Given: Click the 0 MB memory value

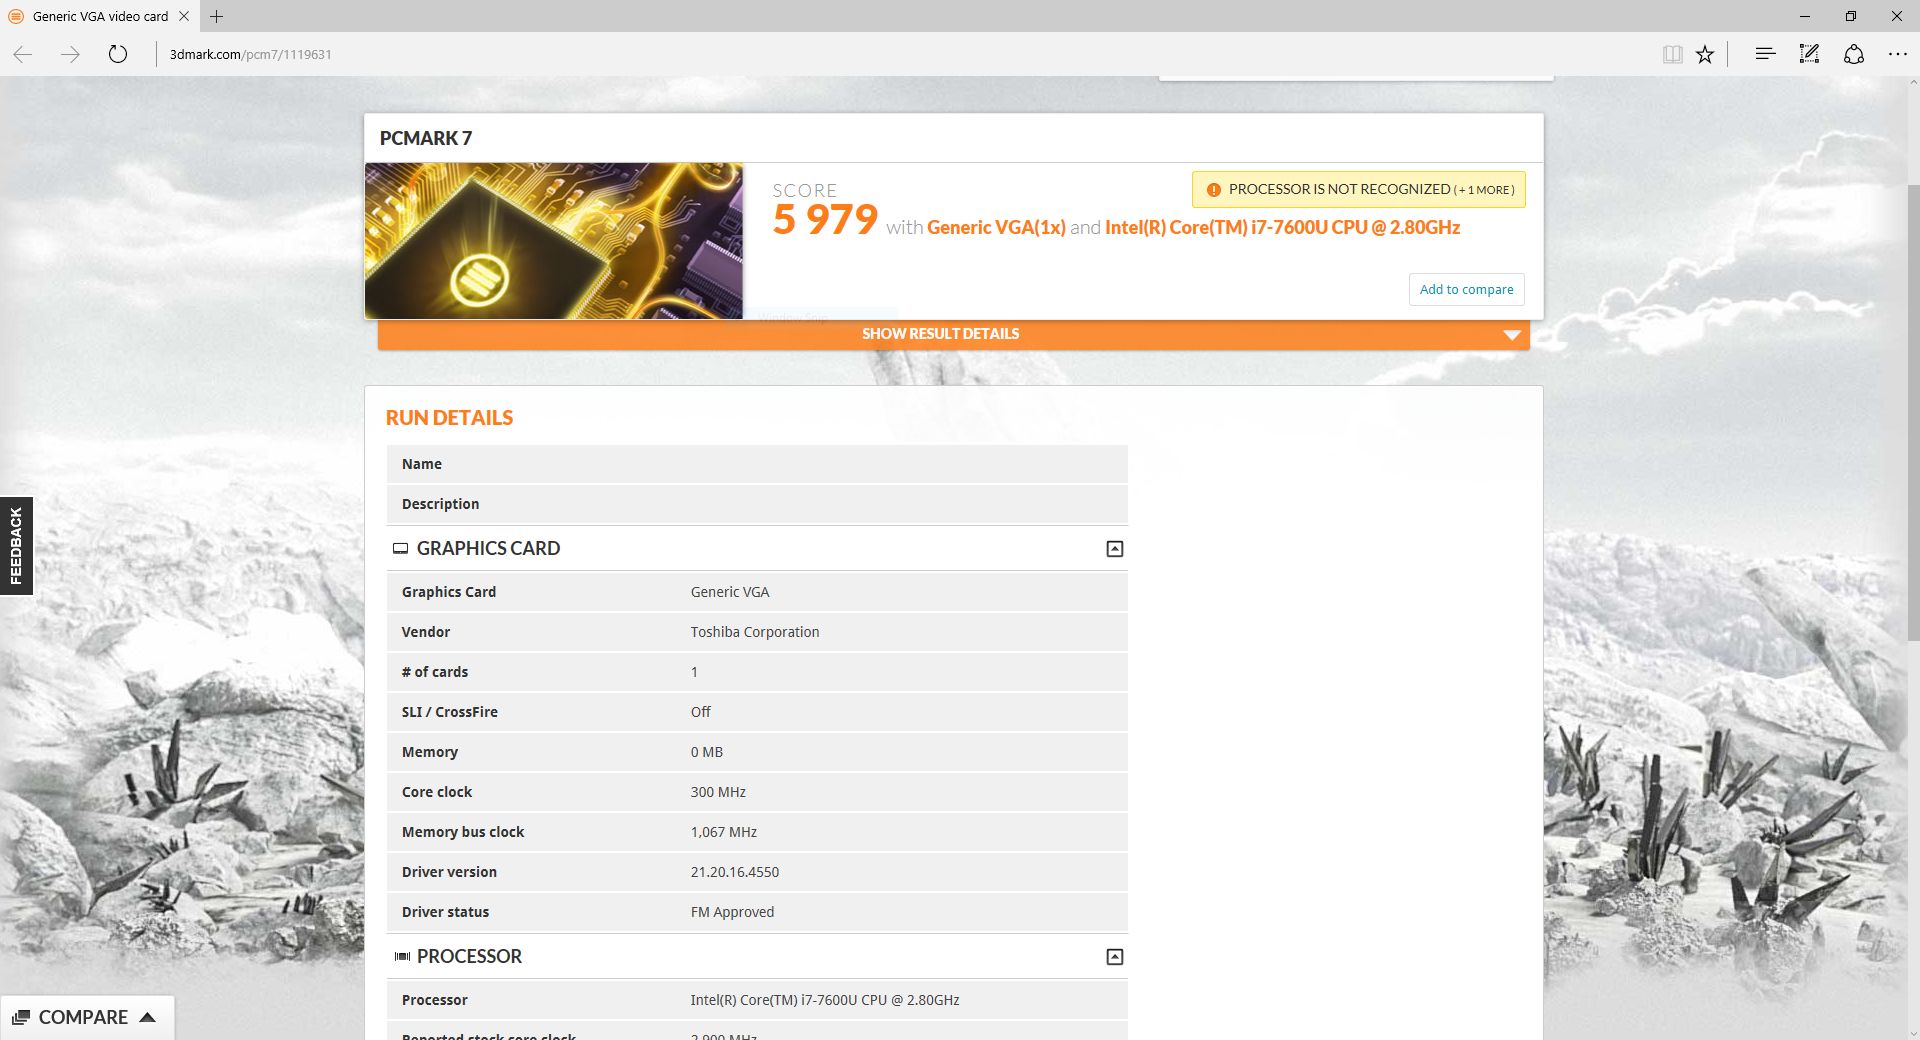Looking at the screenshot, I should coord(706,752).
